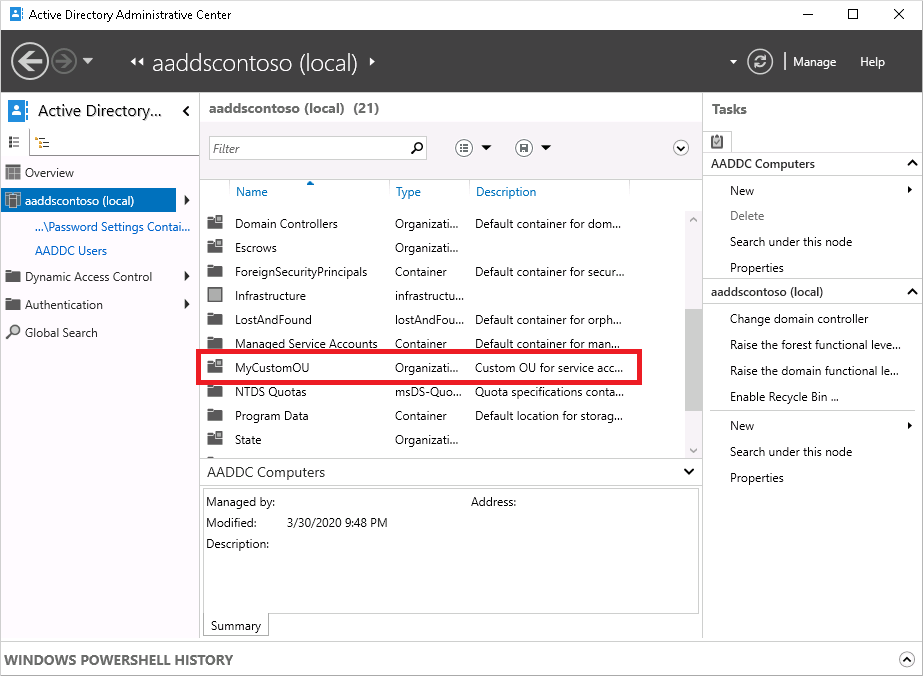
Task: Open the Manage menu
Action: click(x=814, y=61)
